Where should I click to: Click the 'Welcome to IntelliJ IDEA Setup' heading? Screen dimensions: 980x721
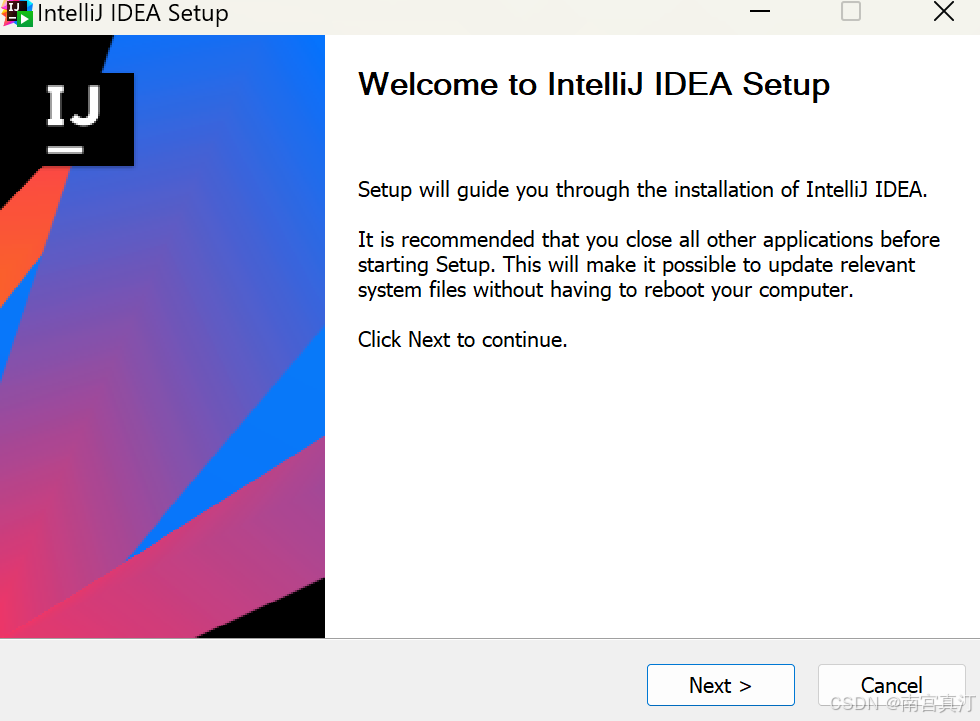594,84
